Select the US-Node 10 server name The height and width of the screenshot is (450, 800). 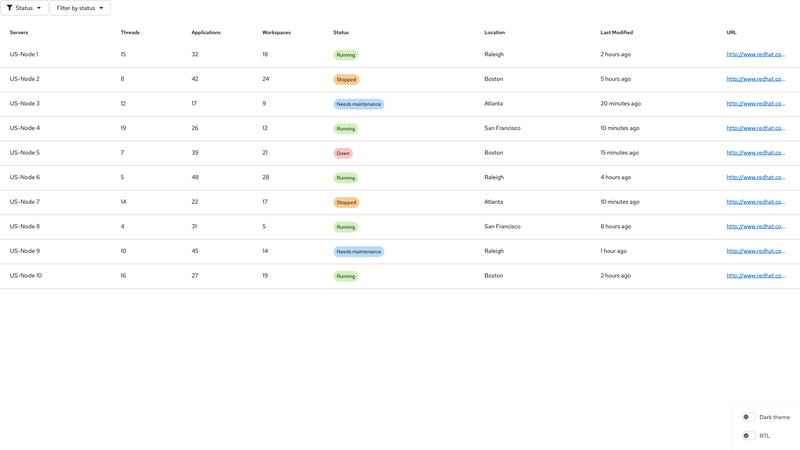click(x=26, y=276)
